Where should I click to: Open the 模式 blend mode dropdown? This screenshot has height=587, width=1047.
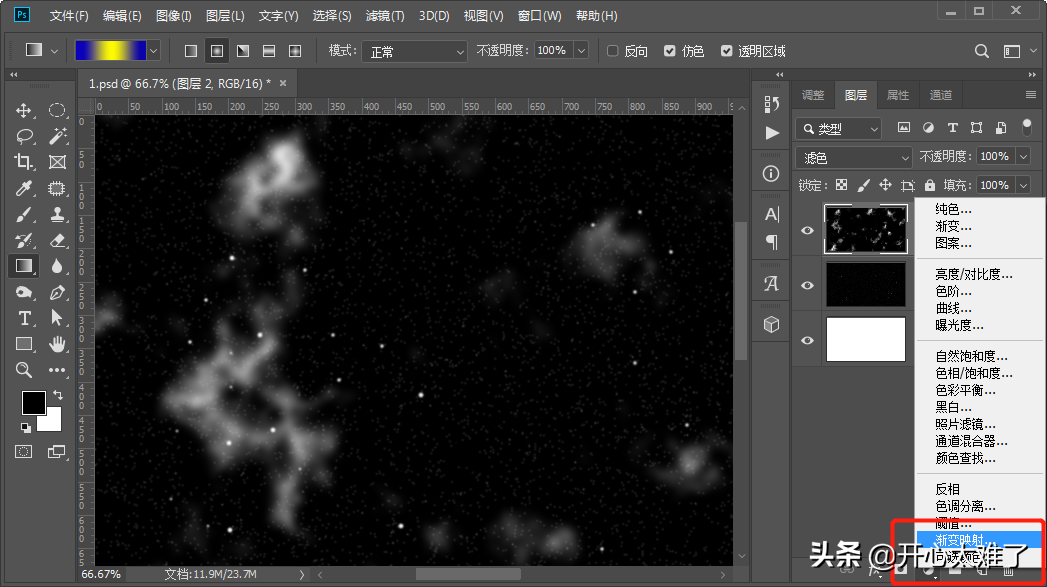(414, 51)
